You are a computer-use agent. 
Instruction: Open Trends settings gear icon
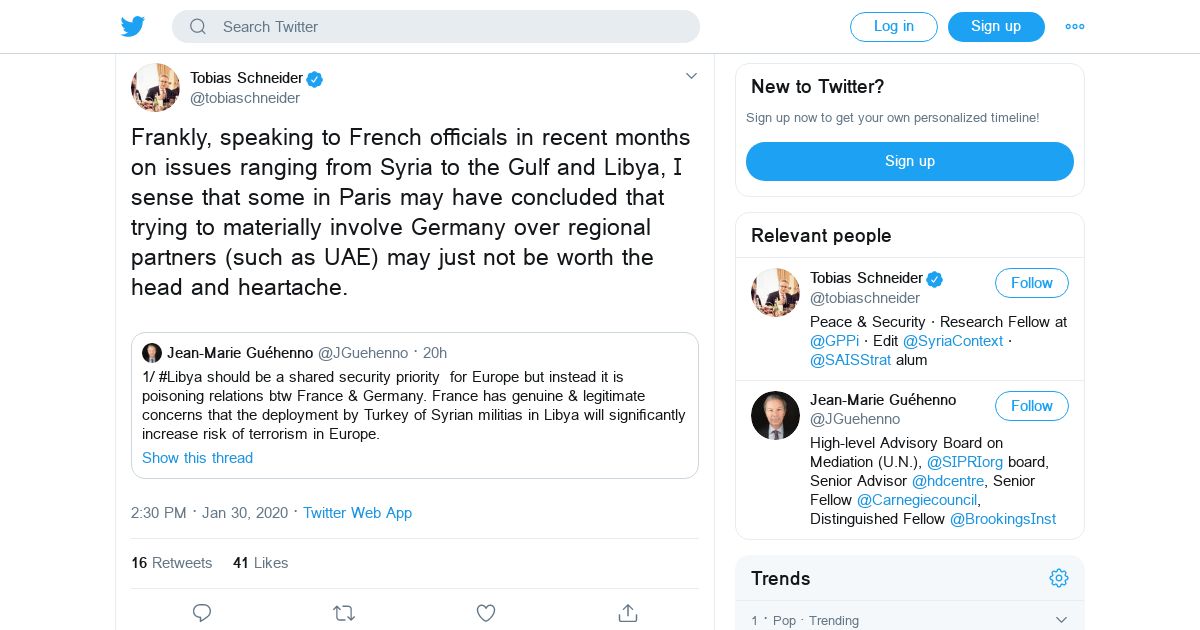[1059, 578]
